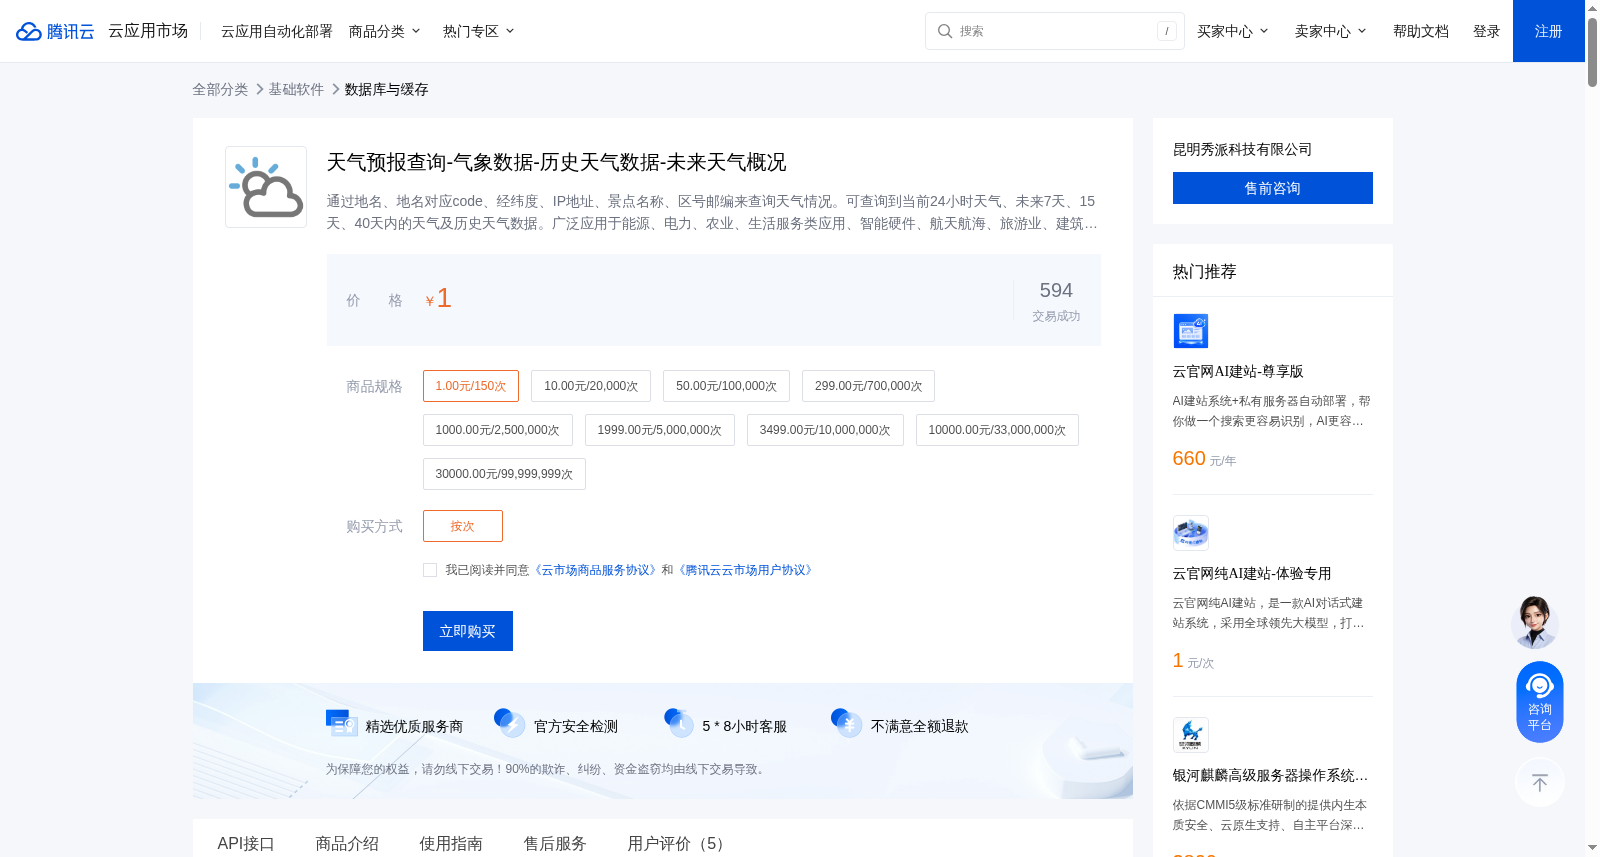
Task: Click breadcrumb arrow after 全部分类
Action: pyautogui.click(x=259, y=89)
